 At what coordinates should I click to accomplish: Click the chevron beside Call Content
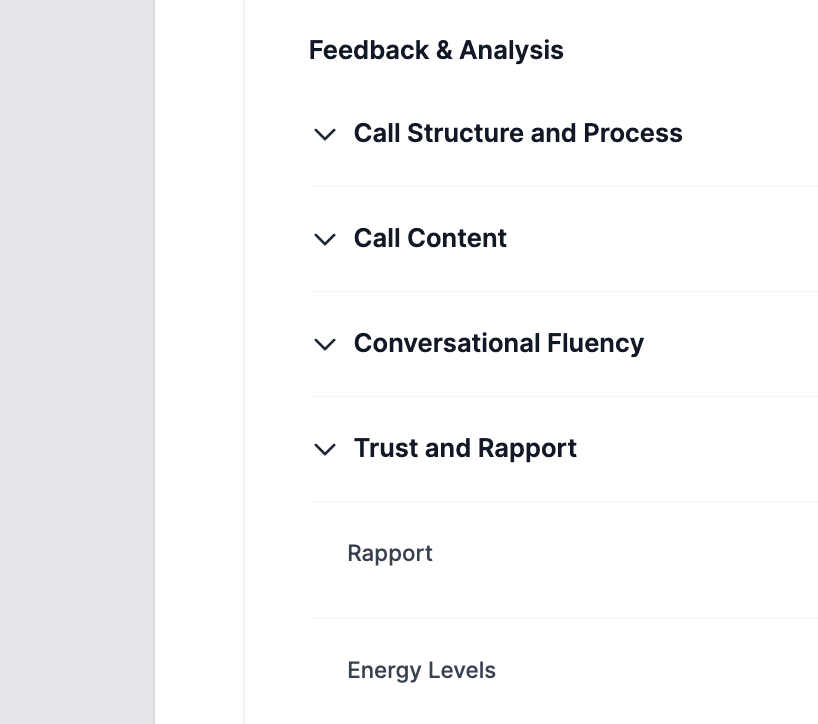324,240
